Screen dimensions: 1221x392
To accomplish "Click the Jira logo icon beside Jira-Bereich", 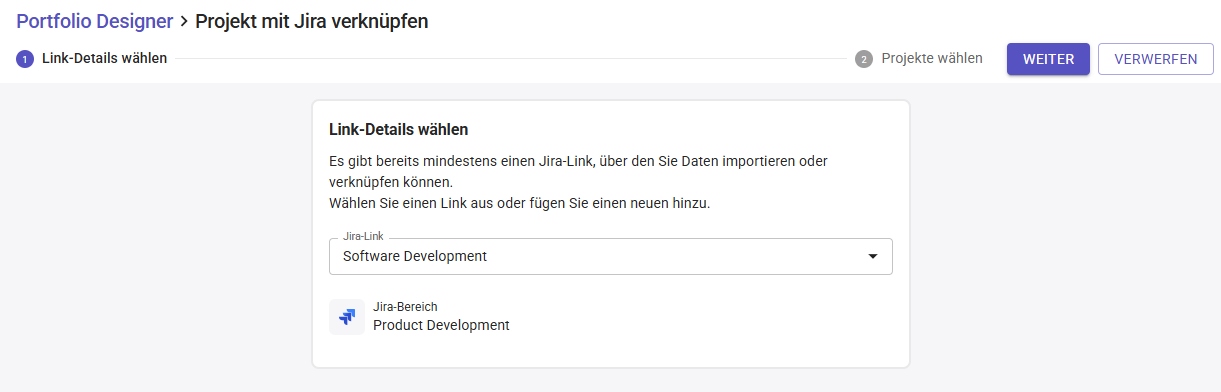I will pyautogui.click(x=347, y=317).
